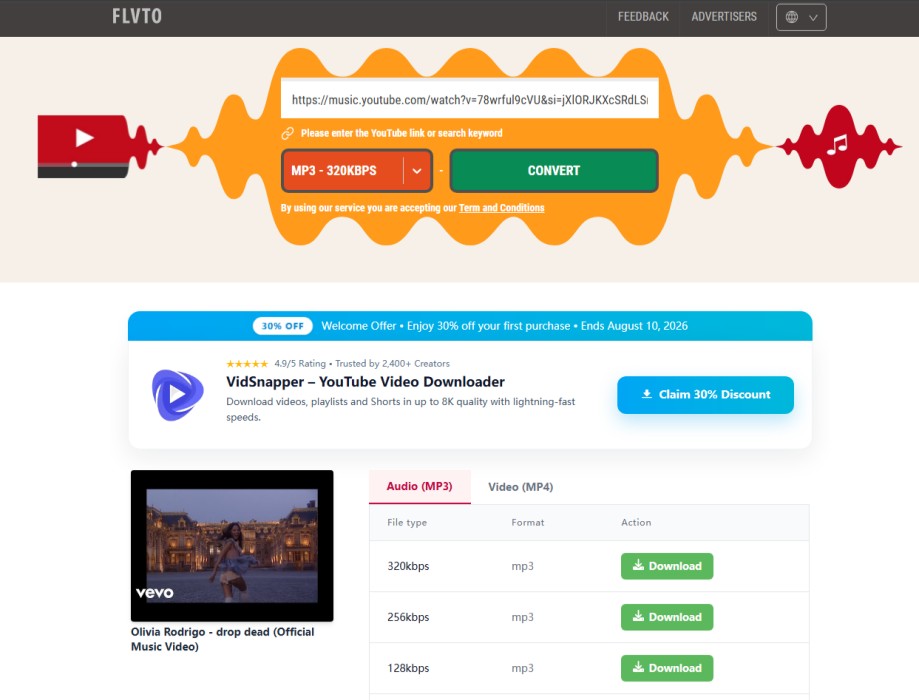
Task: Download the 256kbps mp3 file
Action: coord(667,617)
